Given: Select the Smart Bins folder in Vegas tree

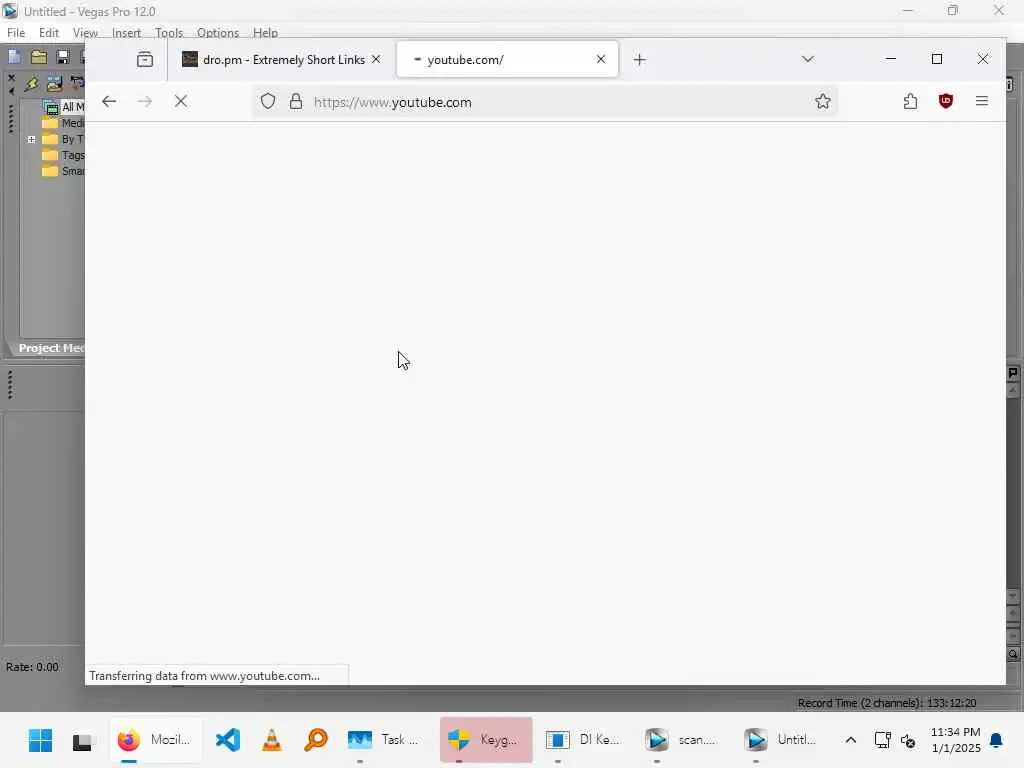Looking at the screenshot, I should coord(64,171).
